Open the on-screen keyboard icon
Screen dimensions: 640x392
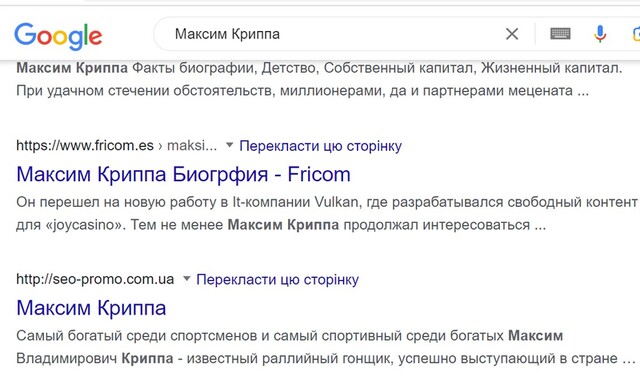coord(560,33)
